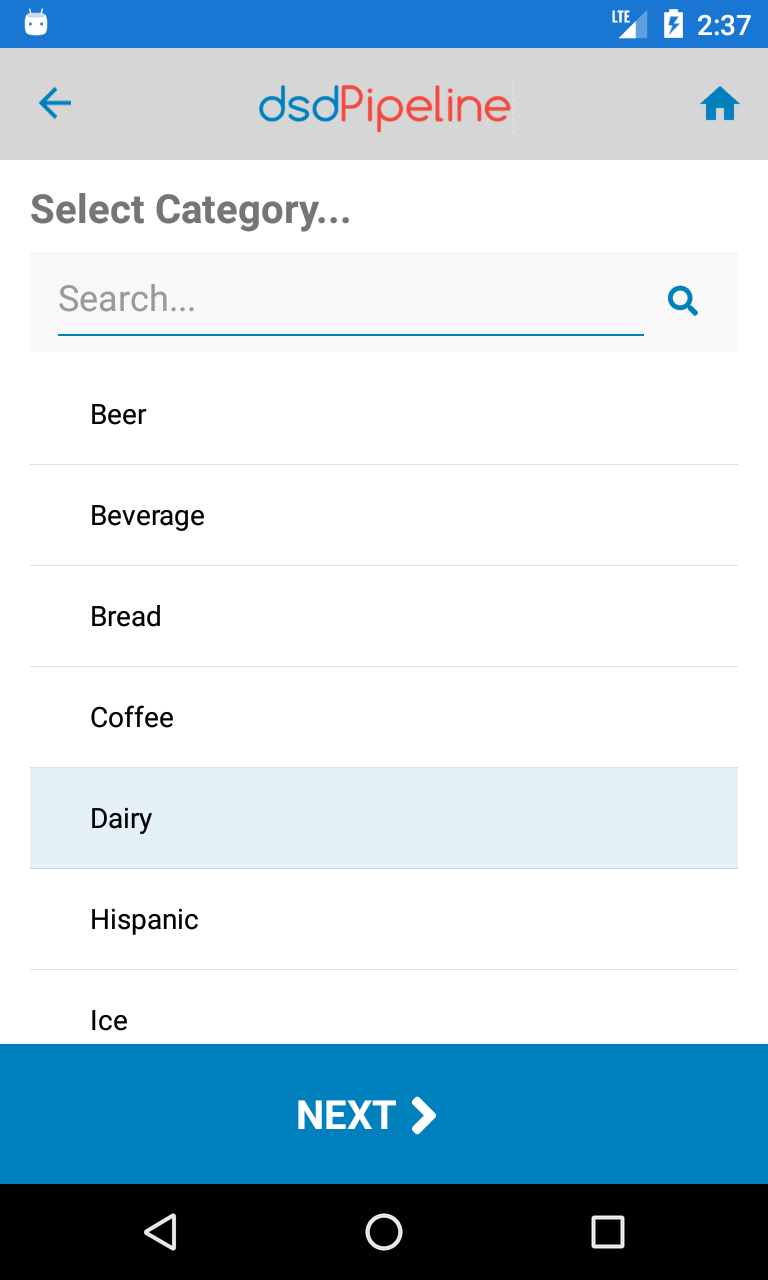Image resolution: width=768 pixels, height=1280 pixels.
Task: Tap the Android back navigation triangle
Action: (160, 1232)
